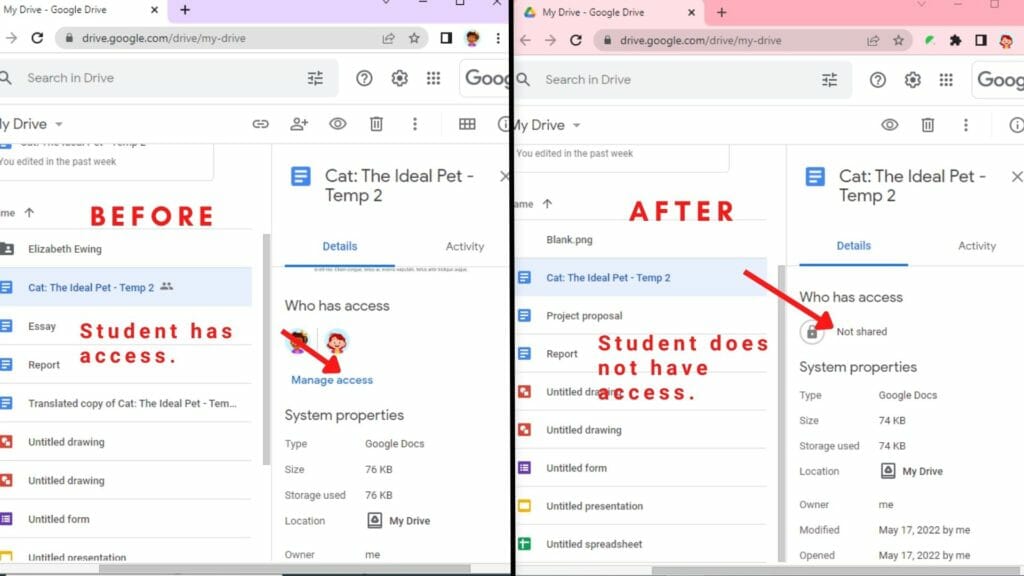Screen dimensions: 1024x576
Task: Select the Details tab in the After panel
Action: [852, 246]
